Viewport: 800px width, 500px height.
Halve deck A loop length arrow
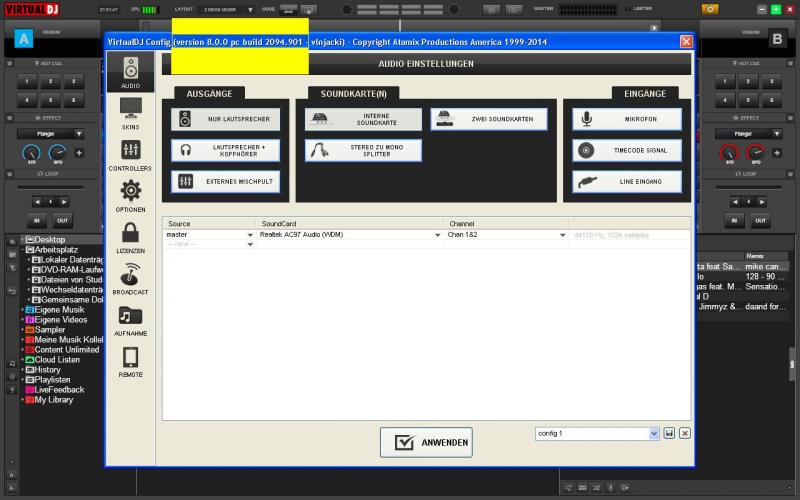tap(37, 202)
